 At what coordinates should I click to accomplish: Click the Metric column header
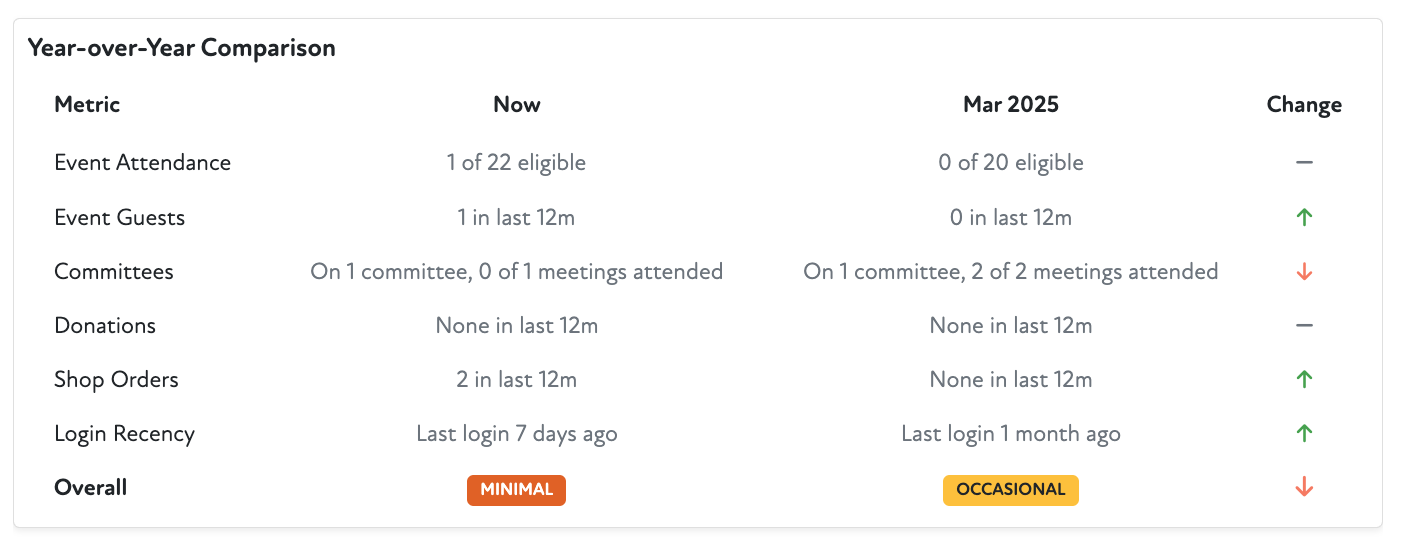87,104
